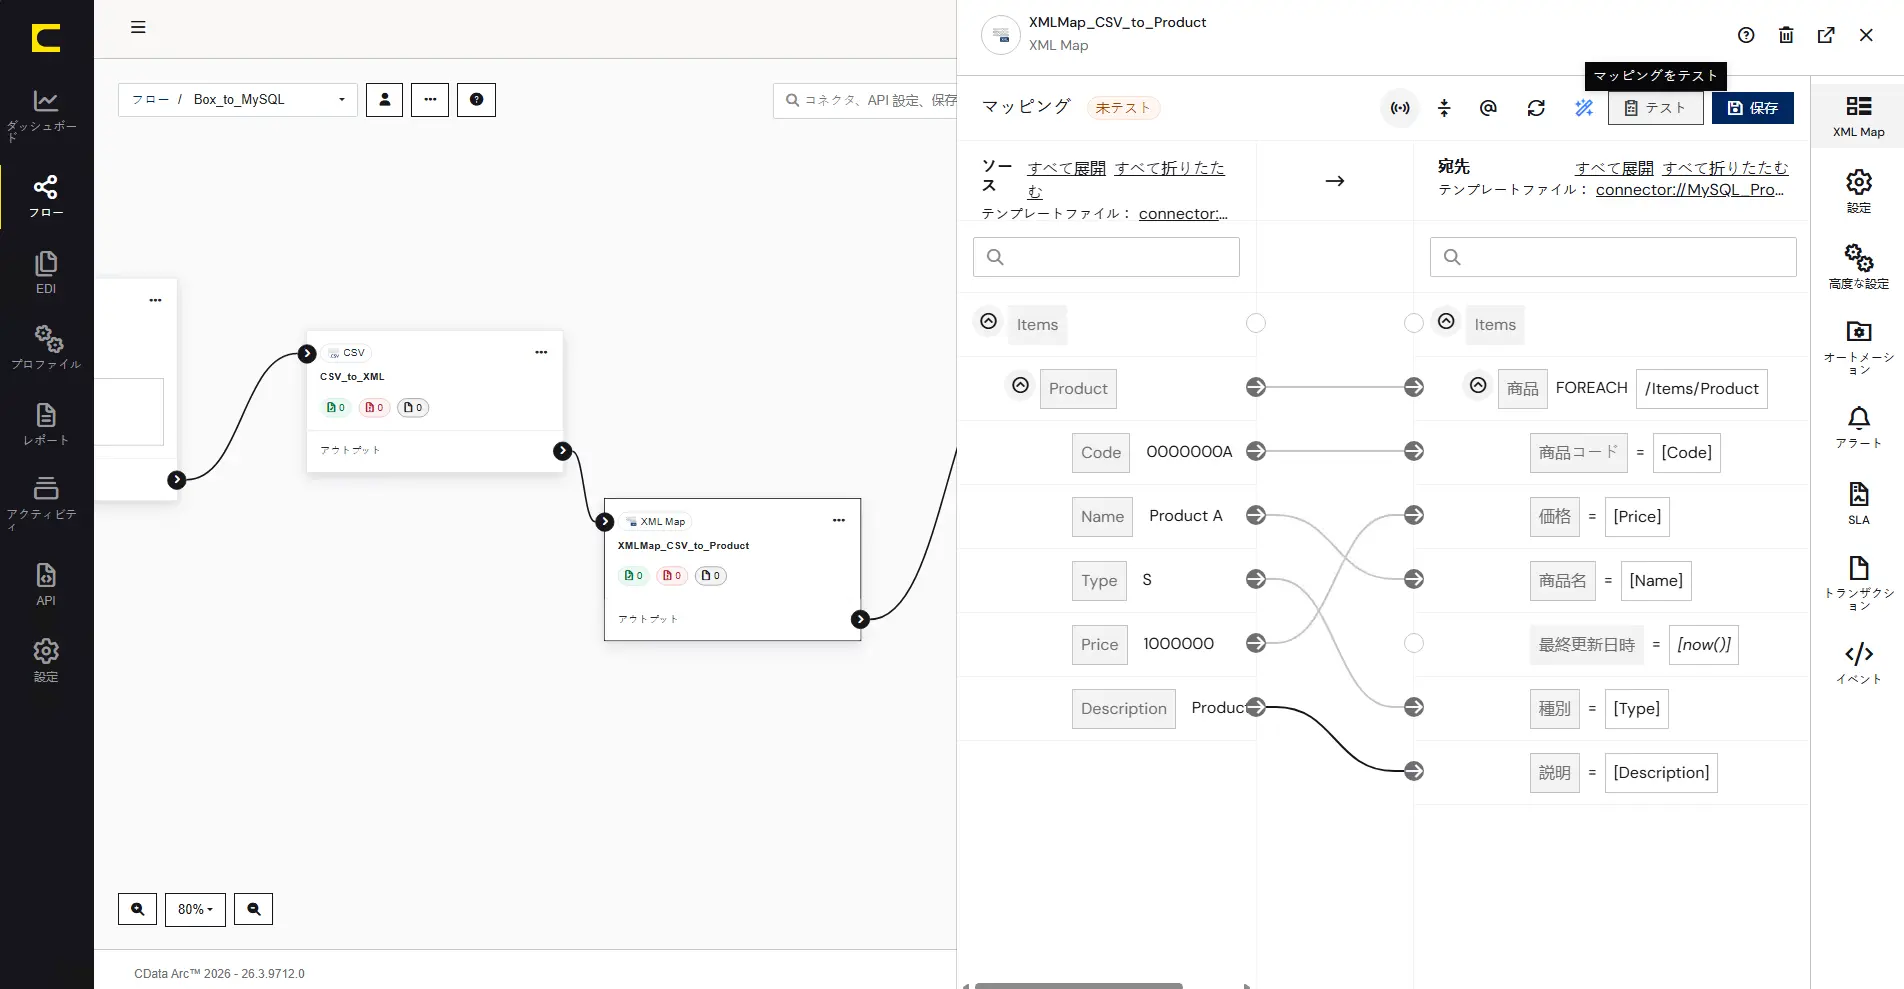This screenshot has width=1904, height=989.
Task: Click the horizontal scrollbar under the mapping panel
Action: tap(1078, 985)
